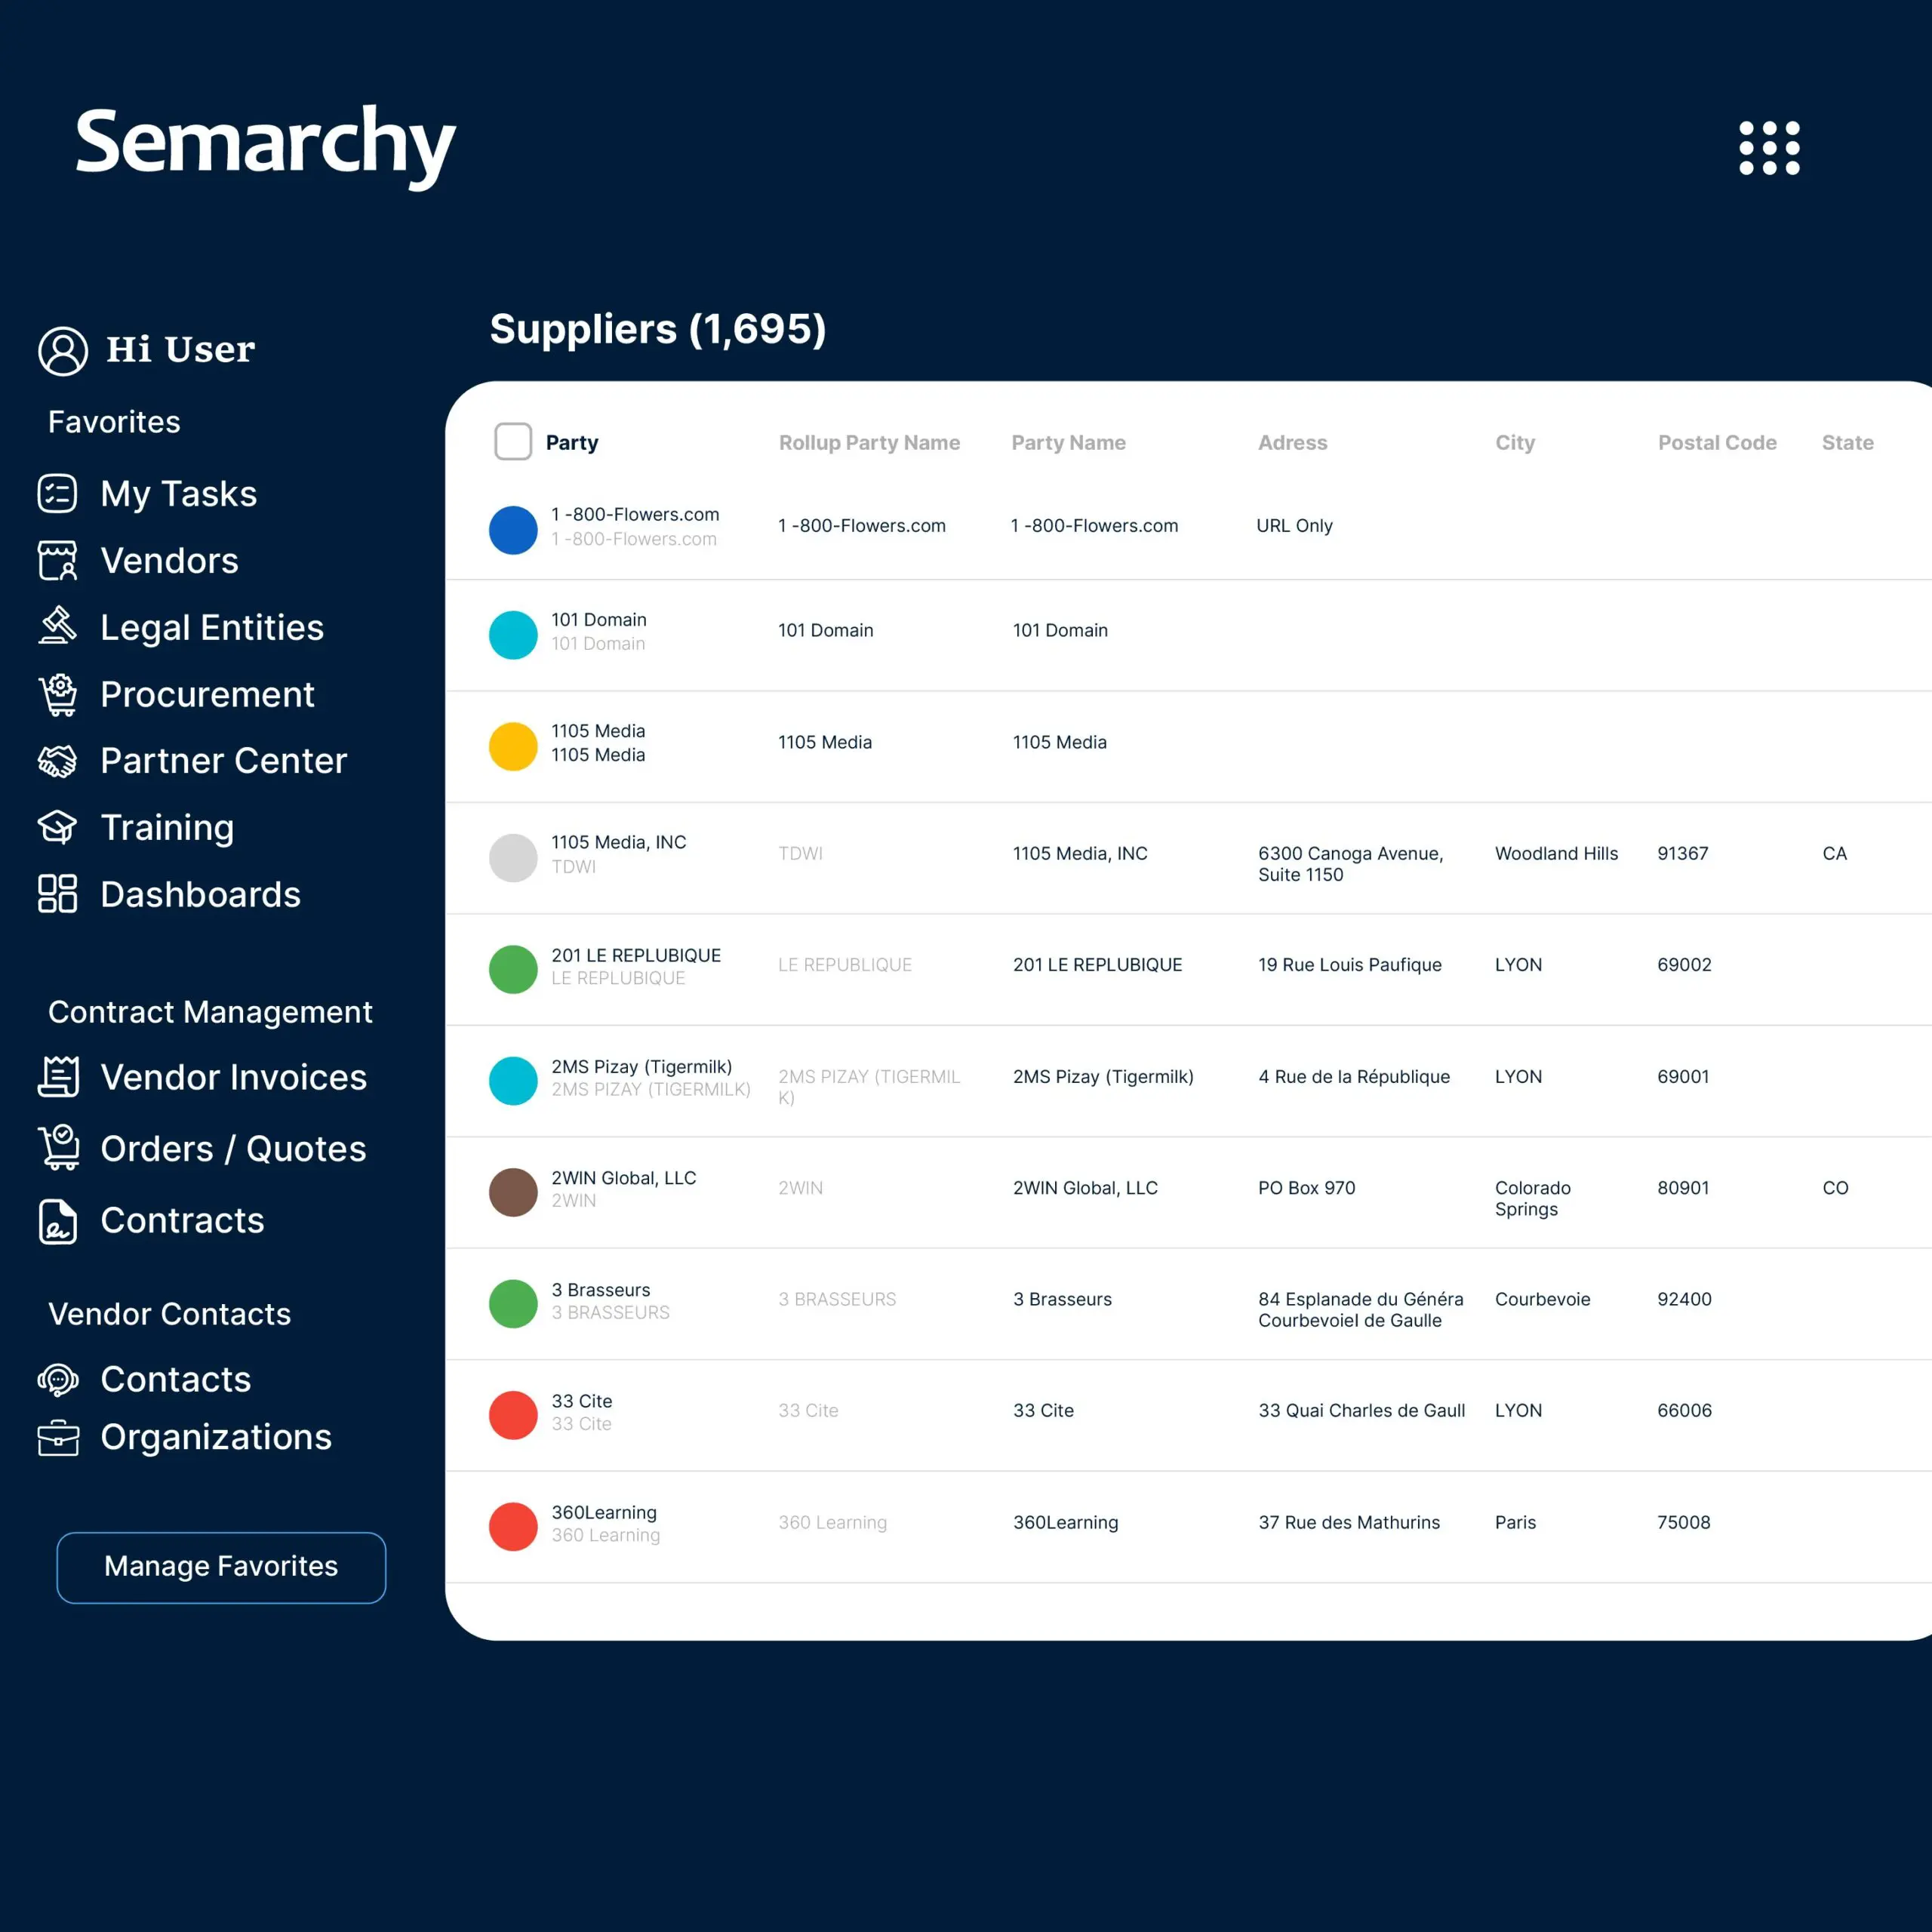Click the cyan dot for 2MS Pizay
Viewport: 1932px width, 1932px height.
513,1081
